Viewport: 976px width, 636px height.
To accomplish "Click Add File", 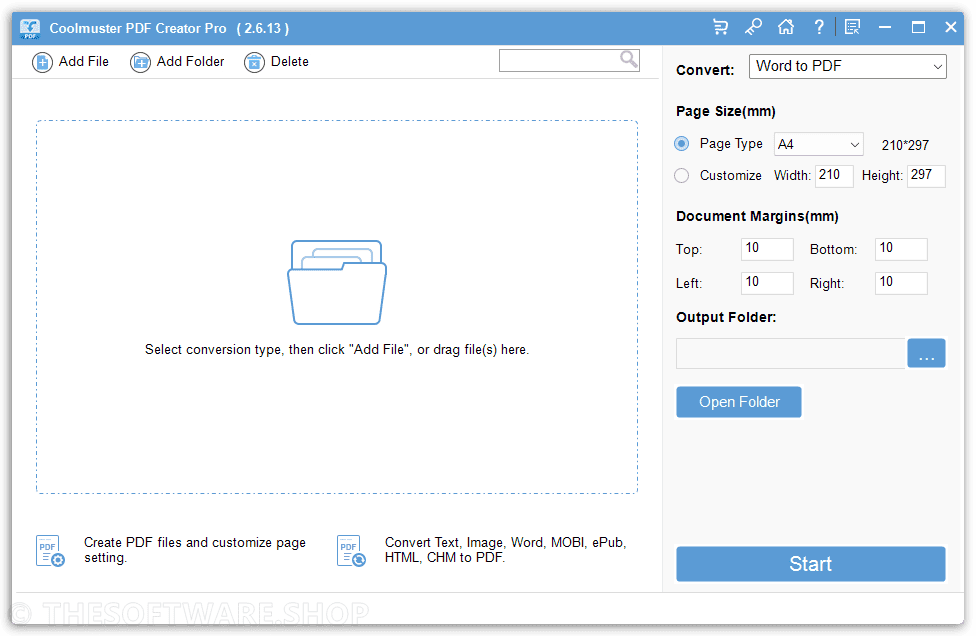I will click(x=70, y=62).
